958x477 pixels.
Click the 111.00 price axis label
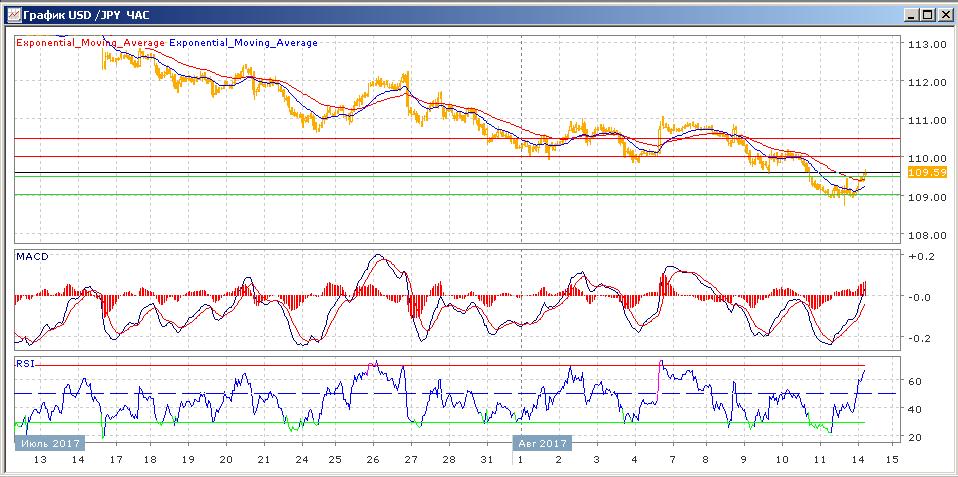[926, 120]
